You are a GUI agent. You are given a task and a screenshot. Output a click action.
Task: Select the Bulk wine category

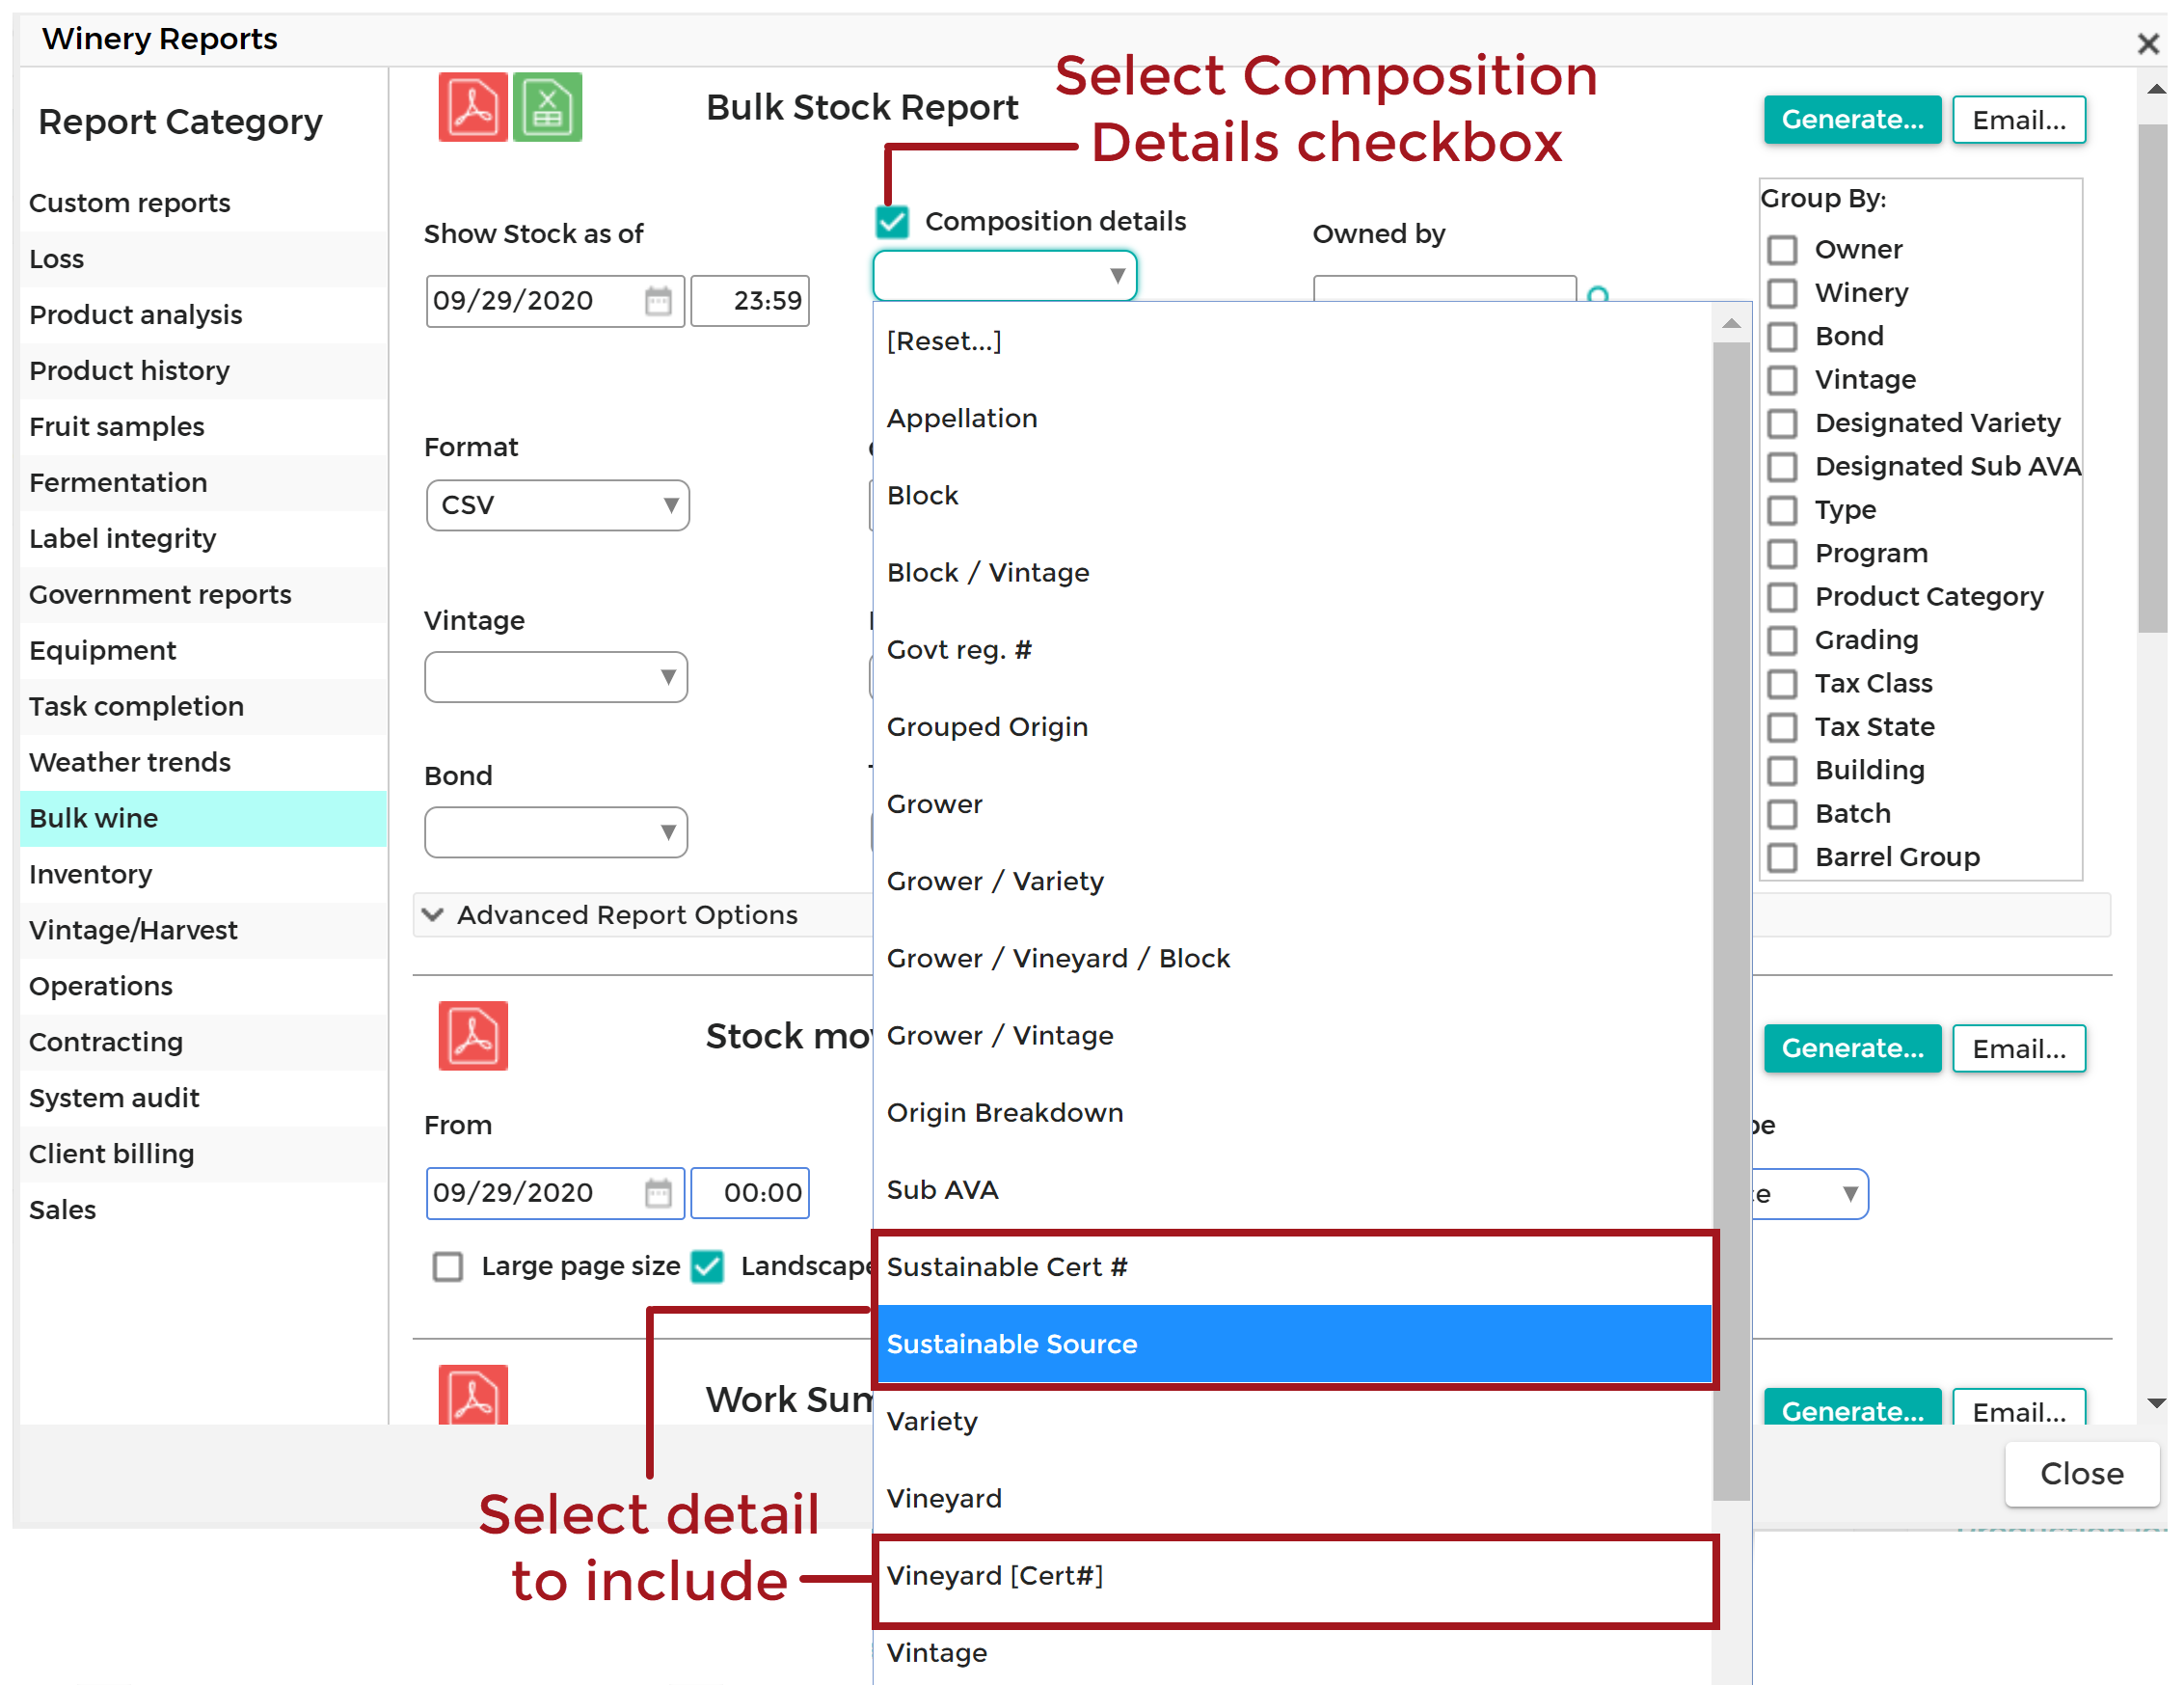point(203,819)
